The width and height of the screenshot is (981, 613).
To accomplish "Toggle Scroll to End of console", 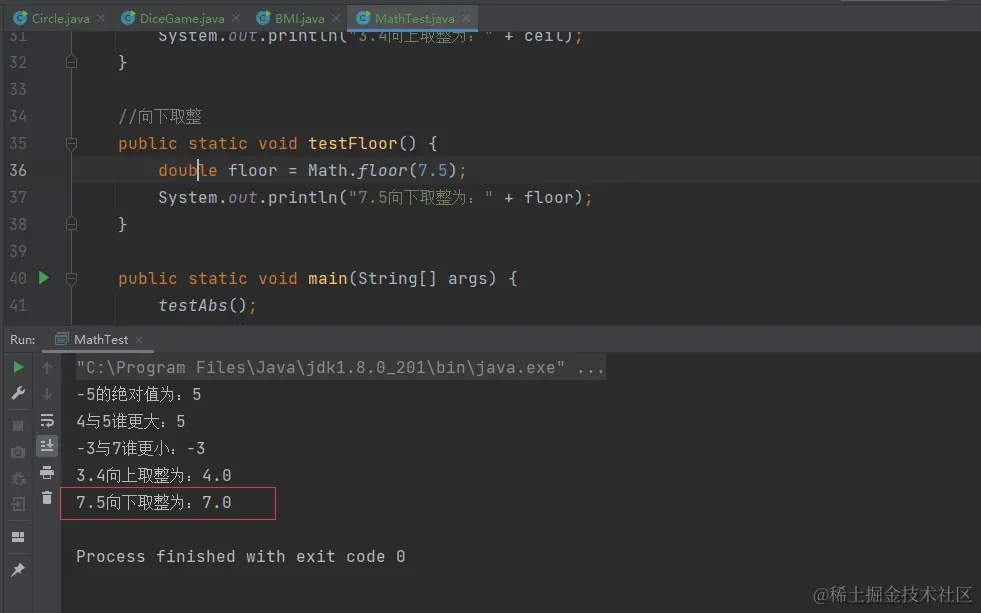I will click(47, 446).
